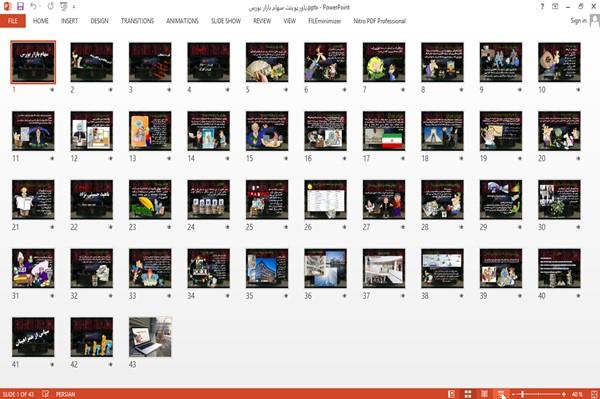Switch to Slide Sorter view icon
The image size is (600, 399).
tap(468, 394)
